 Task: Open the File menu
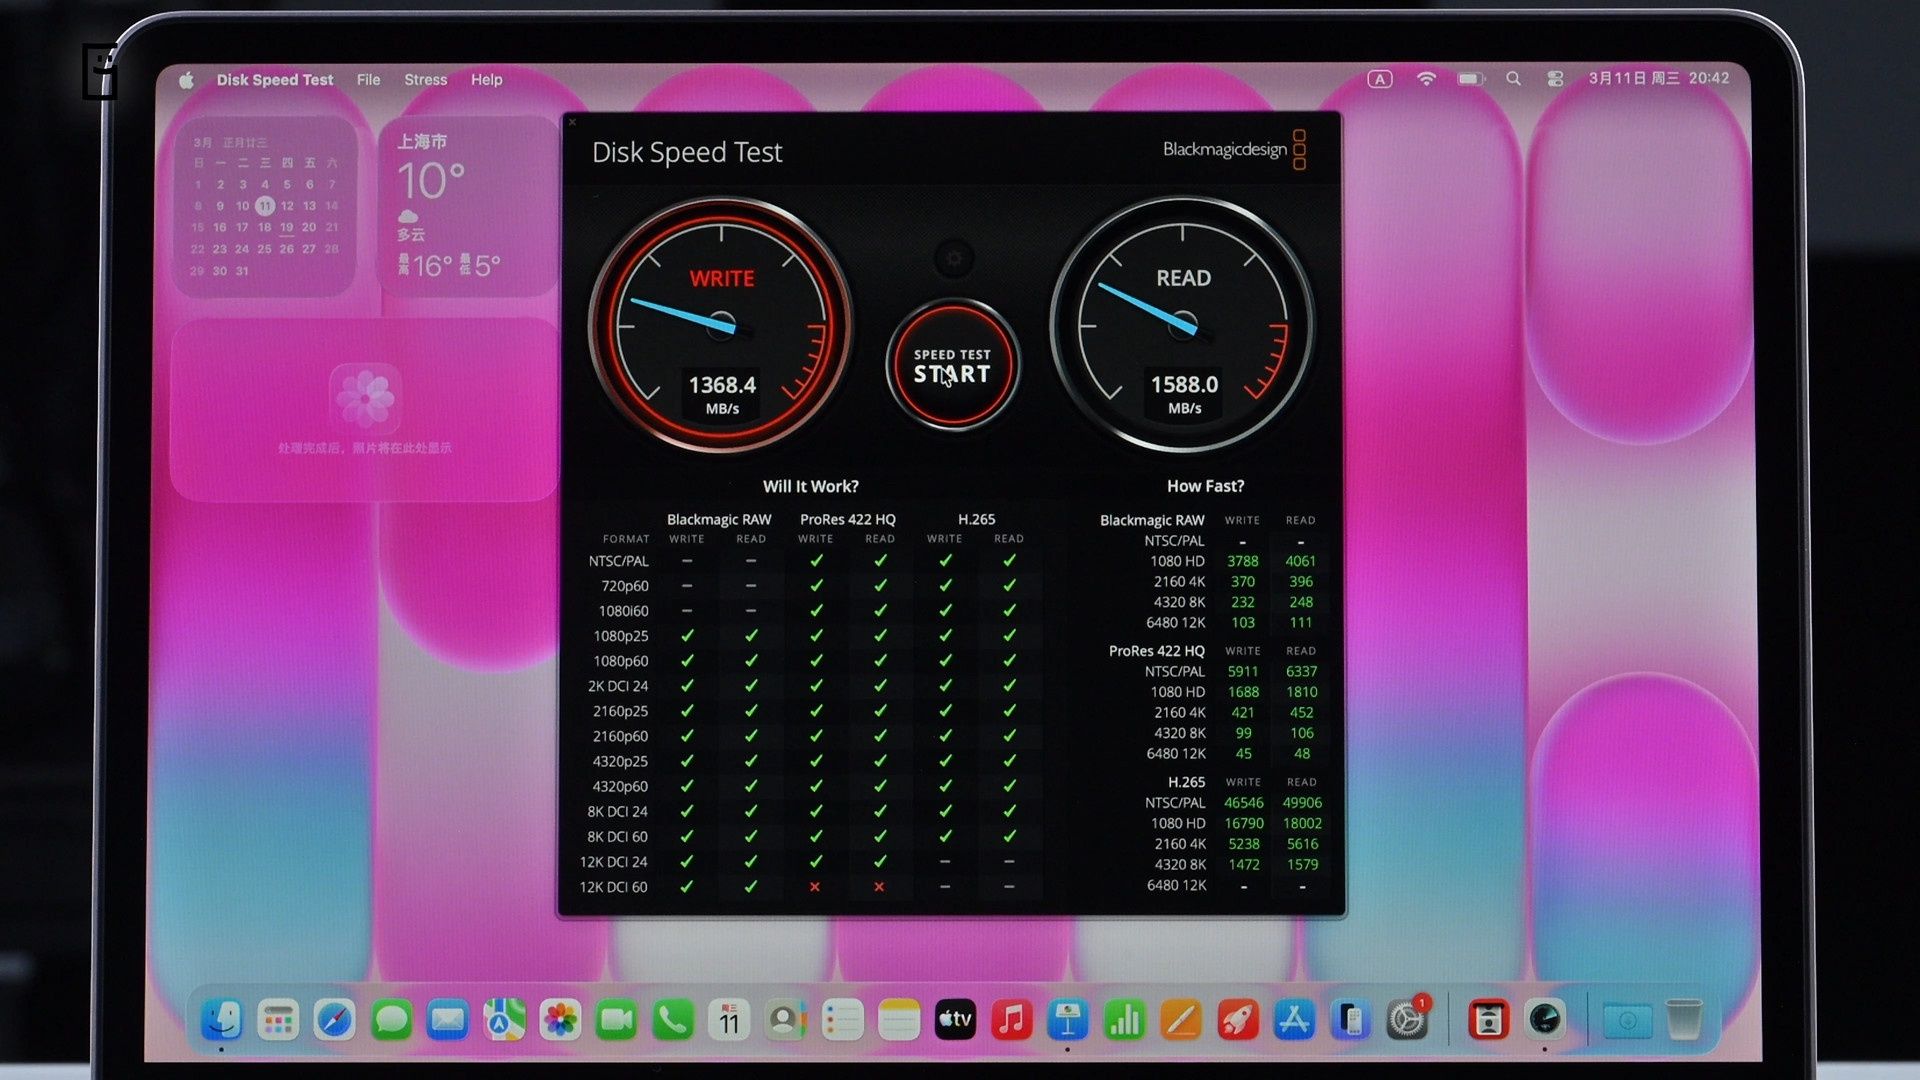click(x=368, y=80)
